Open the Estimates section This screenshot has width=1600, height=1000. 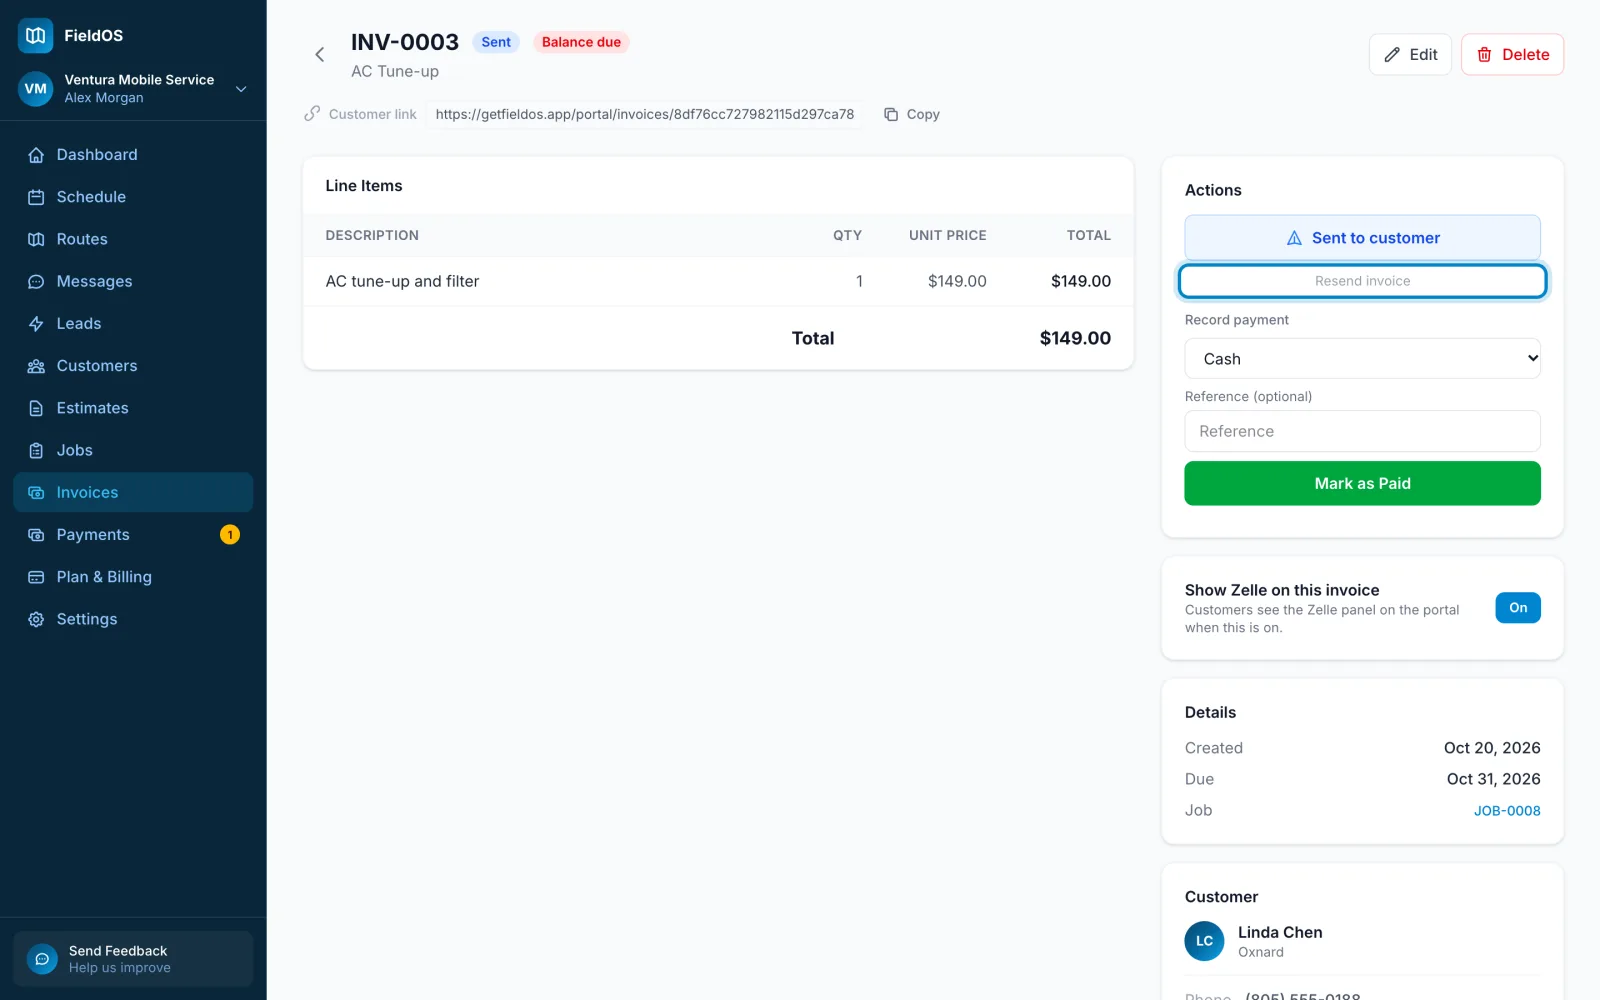click(x=133, y=408)
